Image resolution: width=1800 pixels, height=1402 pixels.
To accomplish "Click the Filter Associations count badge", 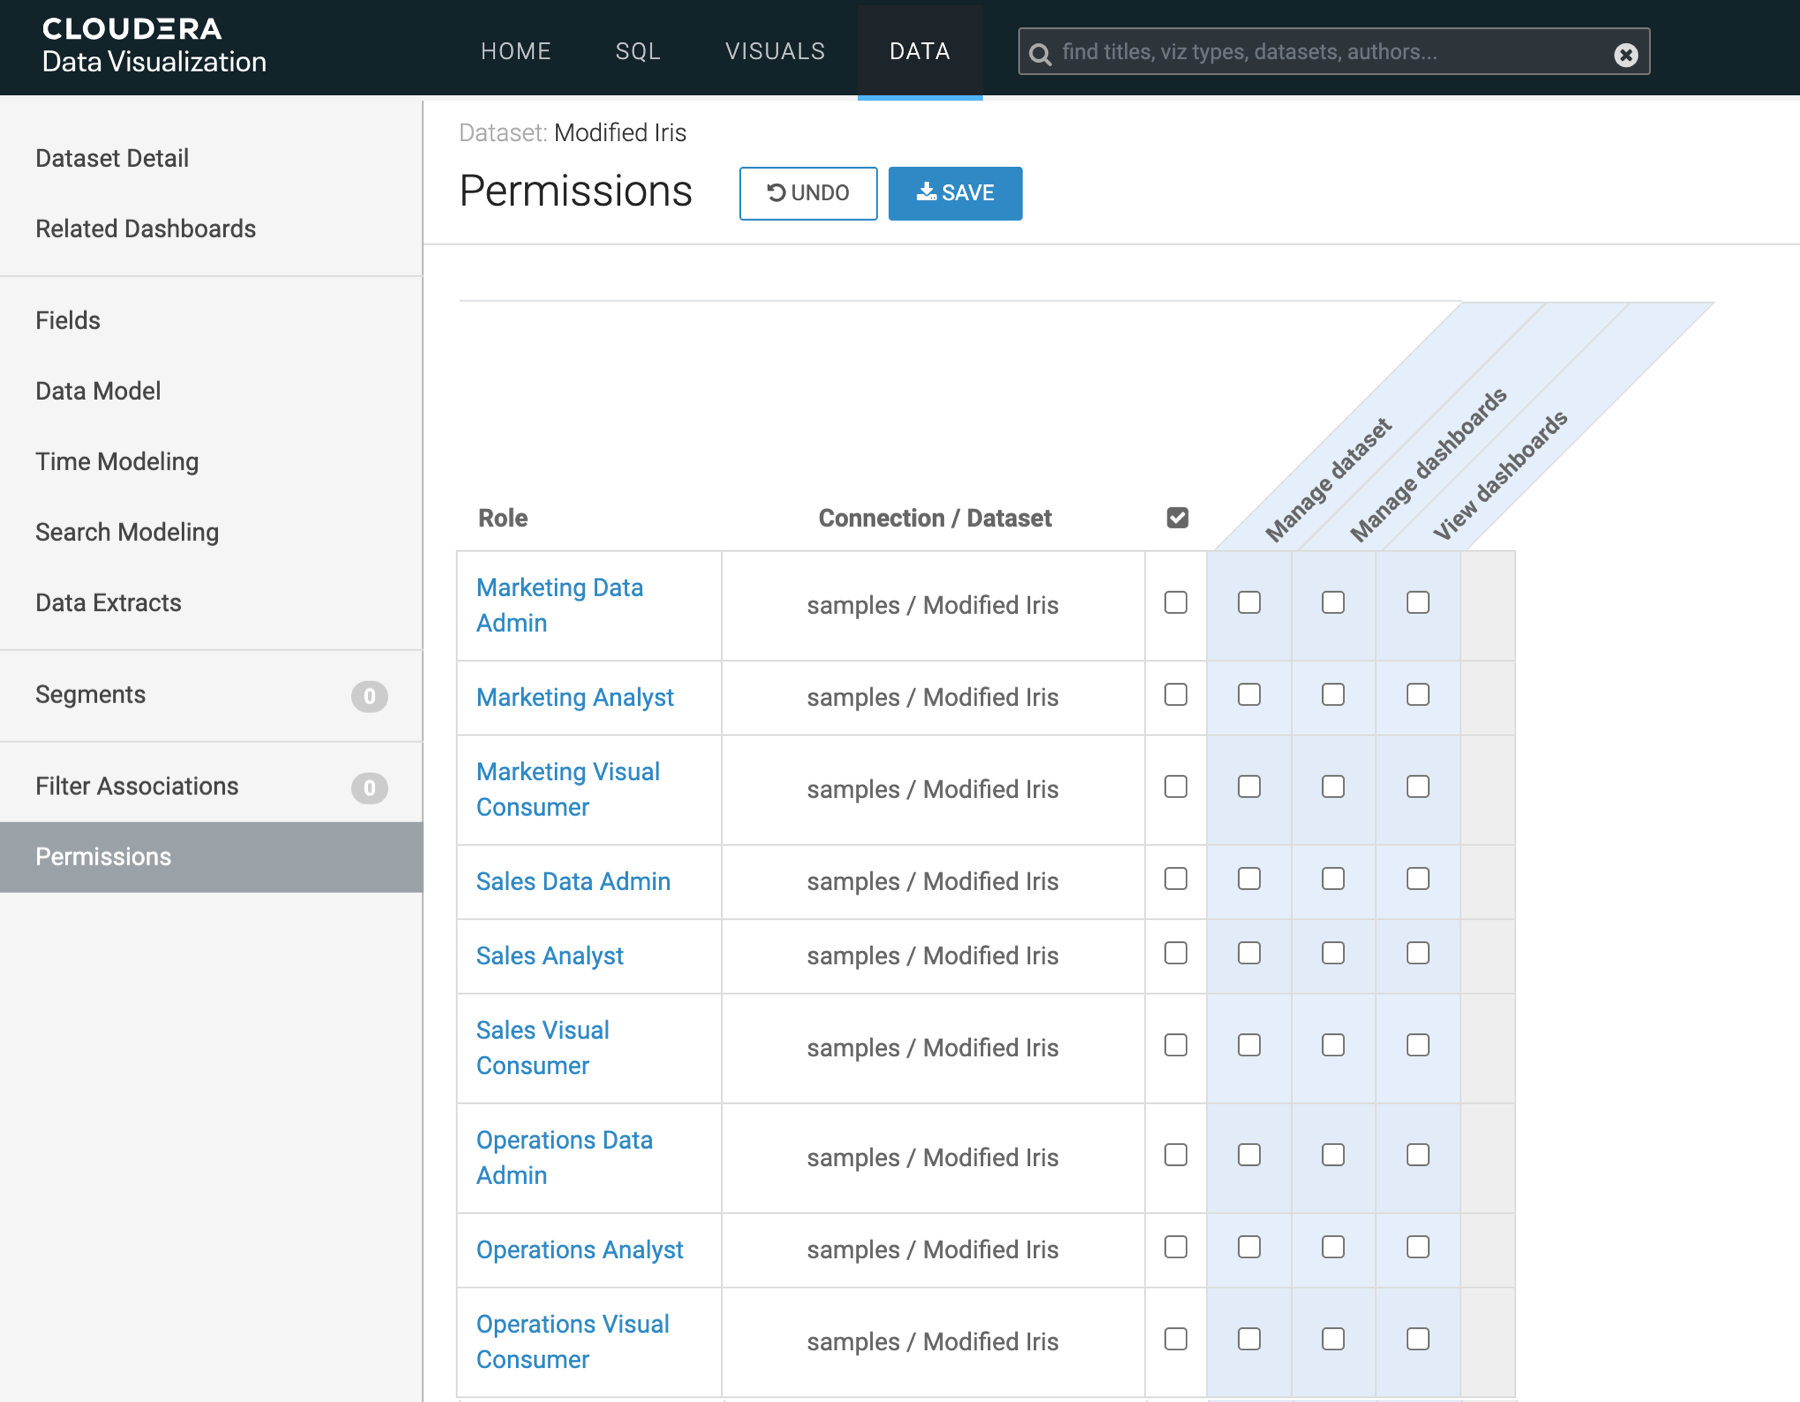I will pyautogui.click(x=369, y=788).
